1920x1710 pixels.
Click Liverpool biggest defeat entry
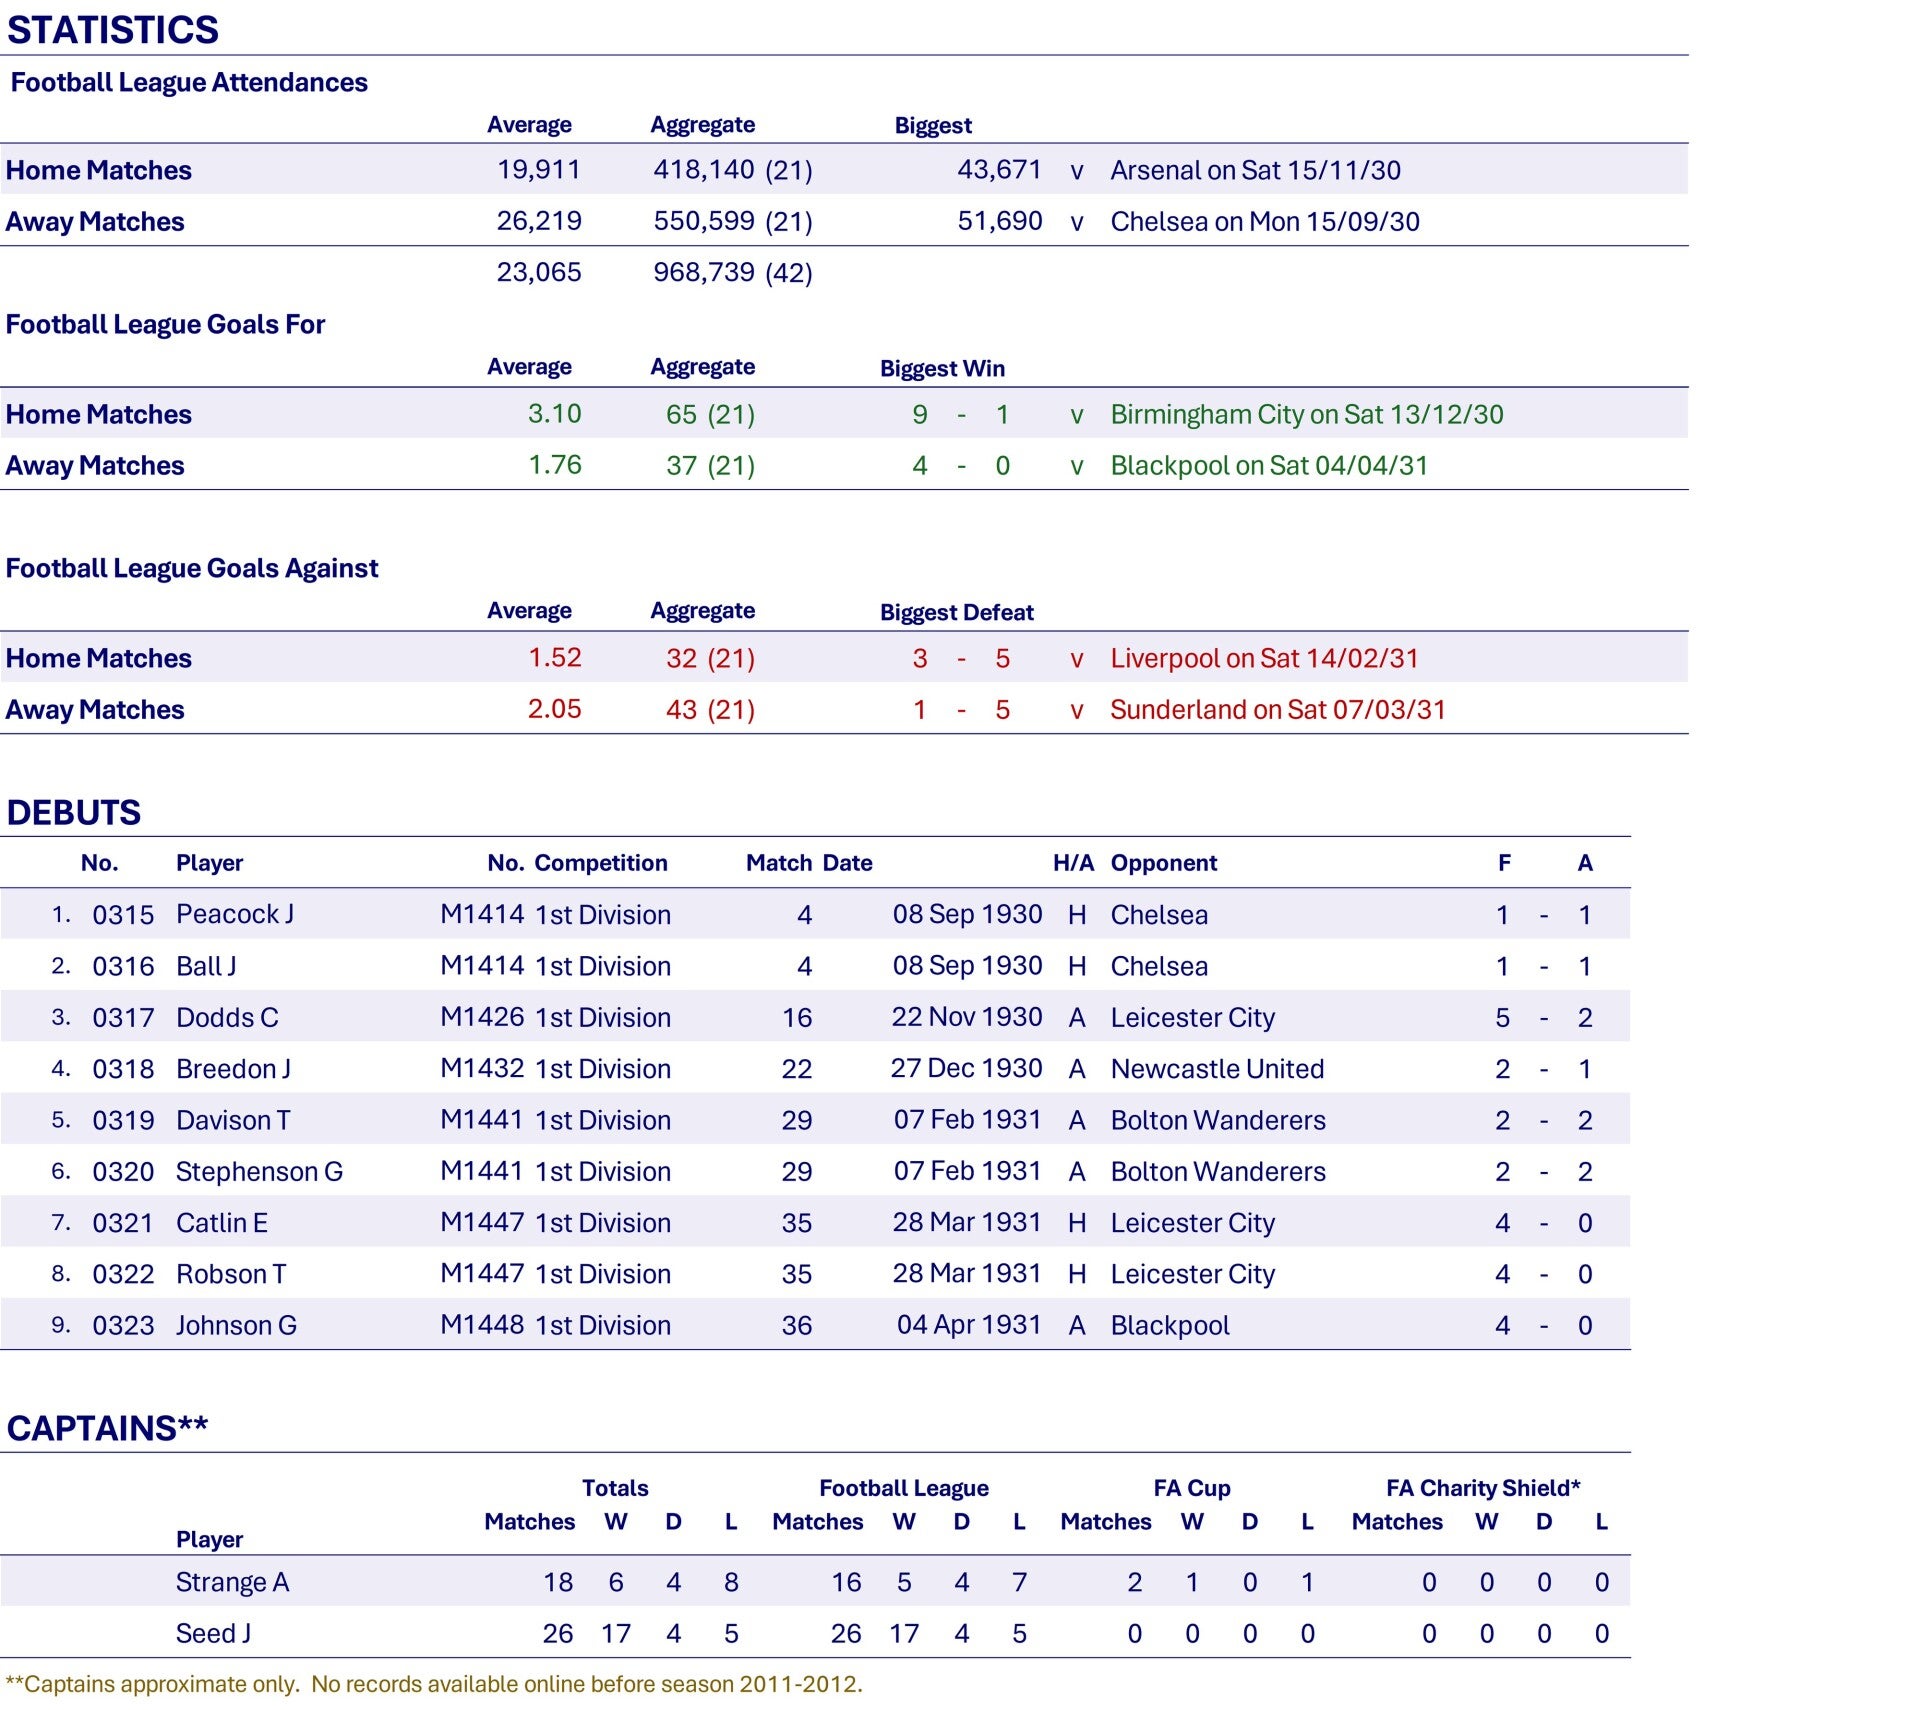pos(1264,658)
